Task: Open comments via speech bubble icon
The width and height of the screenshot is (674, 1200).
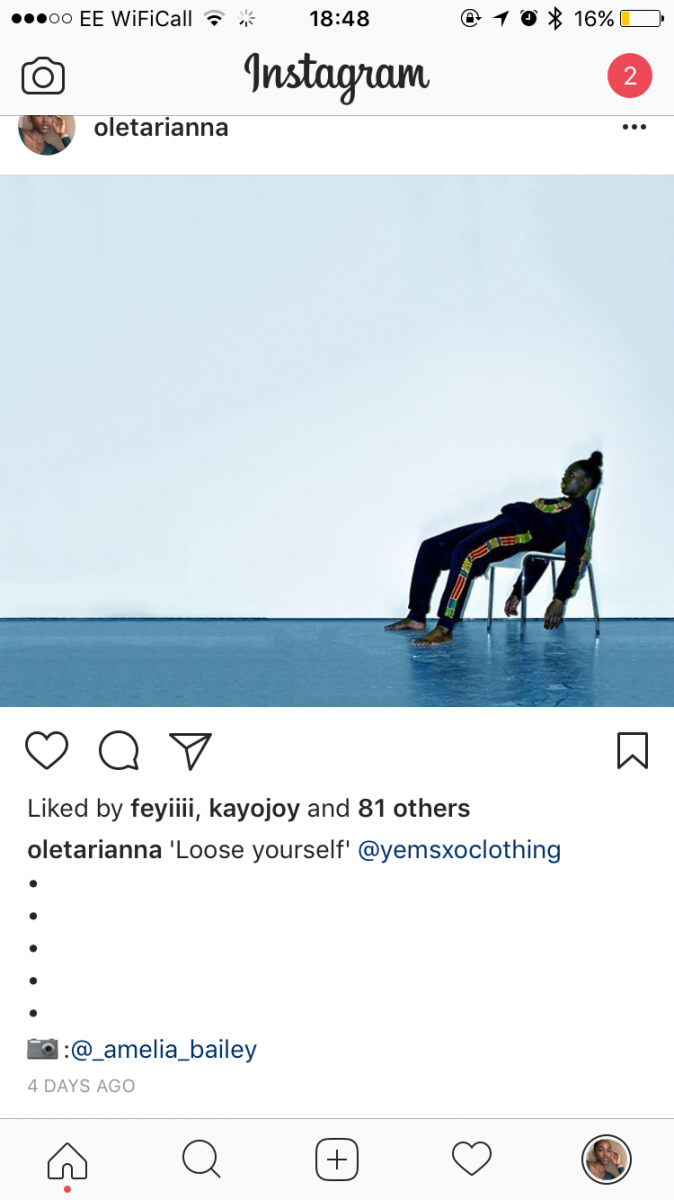Action: (119, 751)
